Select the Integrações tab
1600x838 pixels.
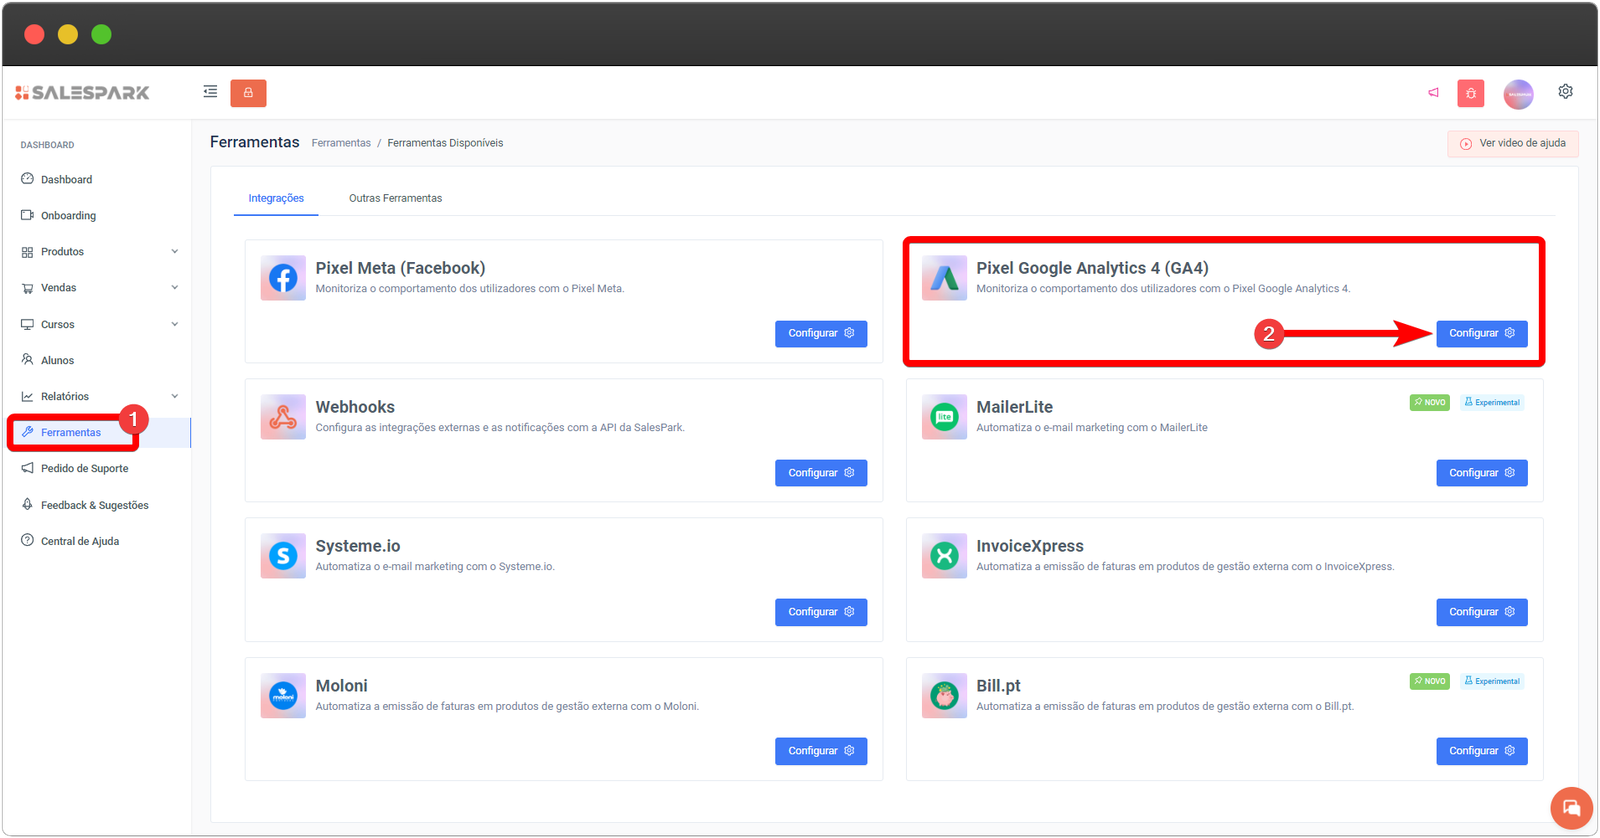tap(276, 198)
